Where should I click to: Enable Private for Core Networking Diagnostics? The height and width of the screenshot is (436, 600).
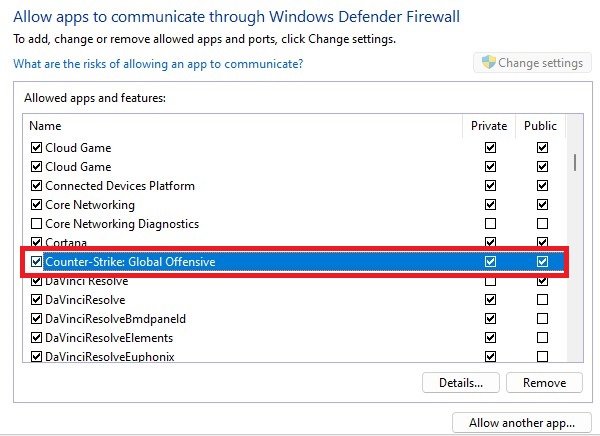[490, 224]
